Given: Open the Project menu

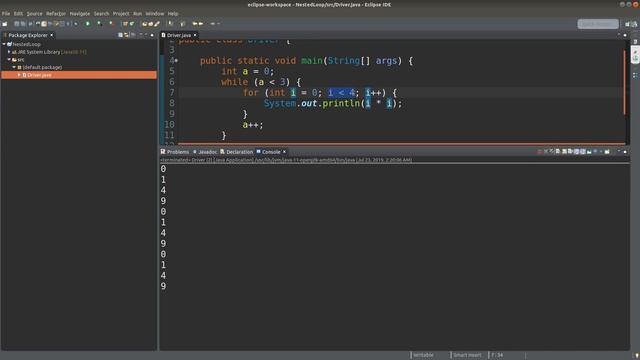Looking at the screenshot, I should 121,13.
